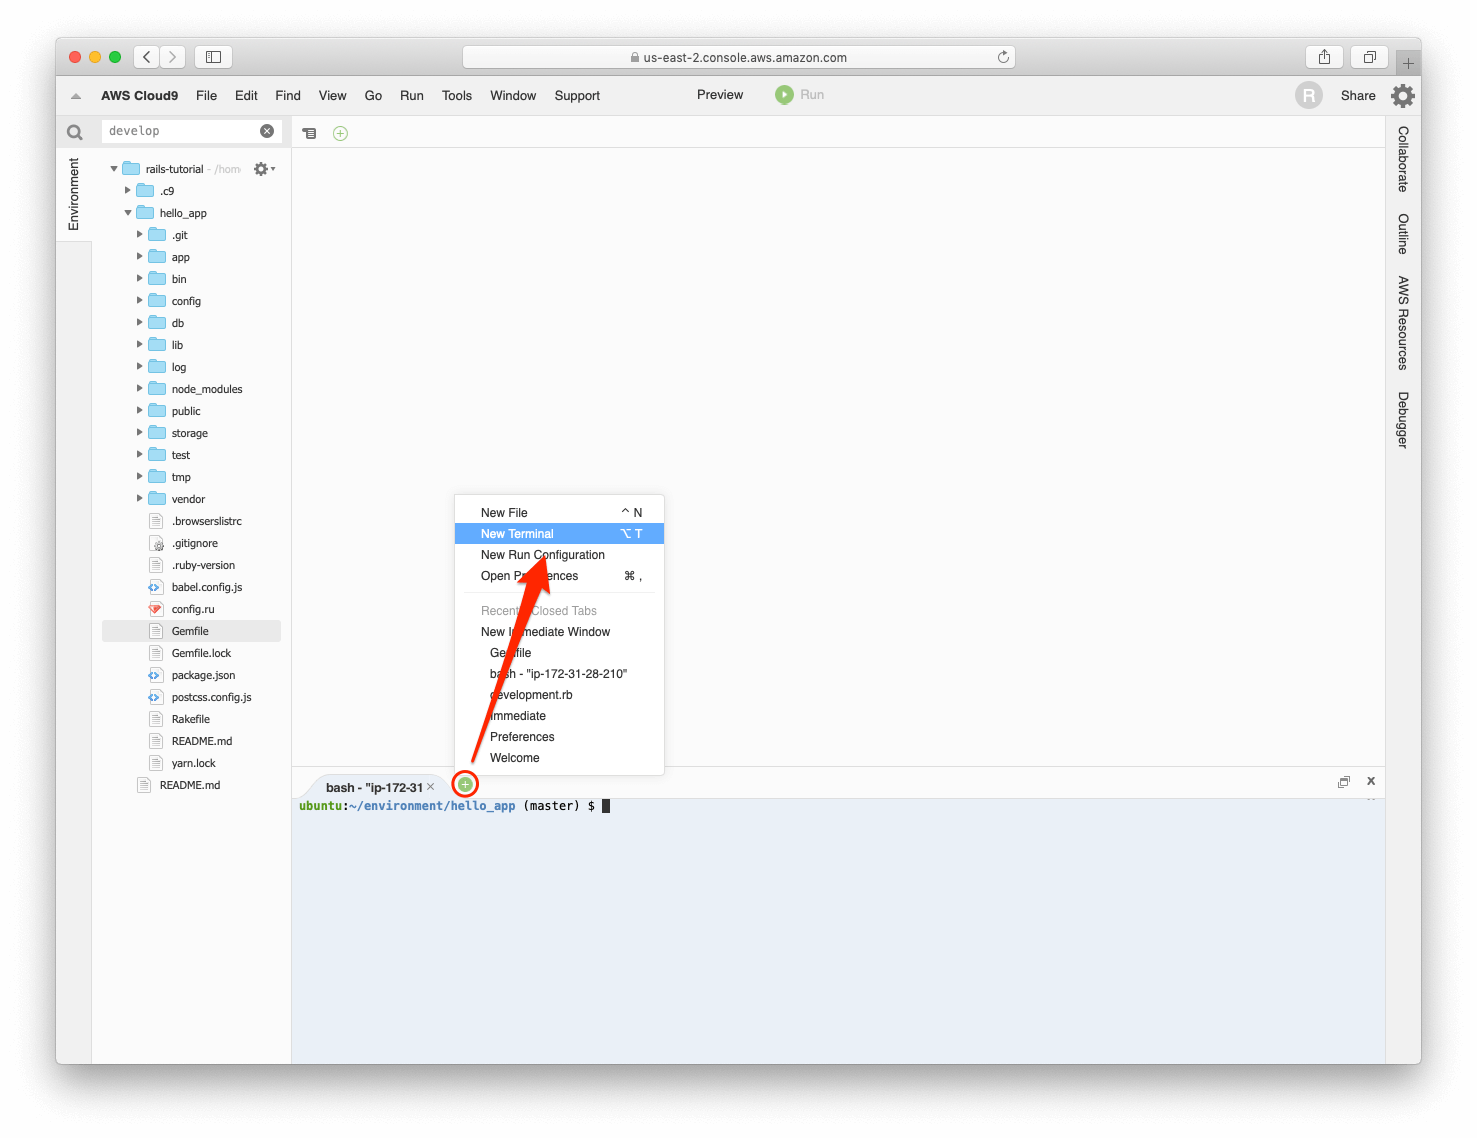Viewport: 1477px width, 1138px height.
Task: Open babel.config.js file
Action: pos(206,587)
